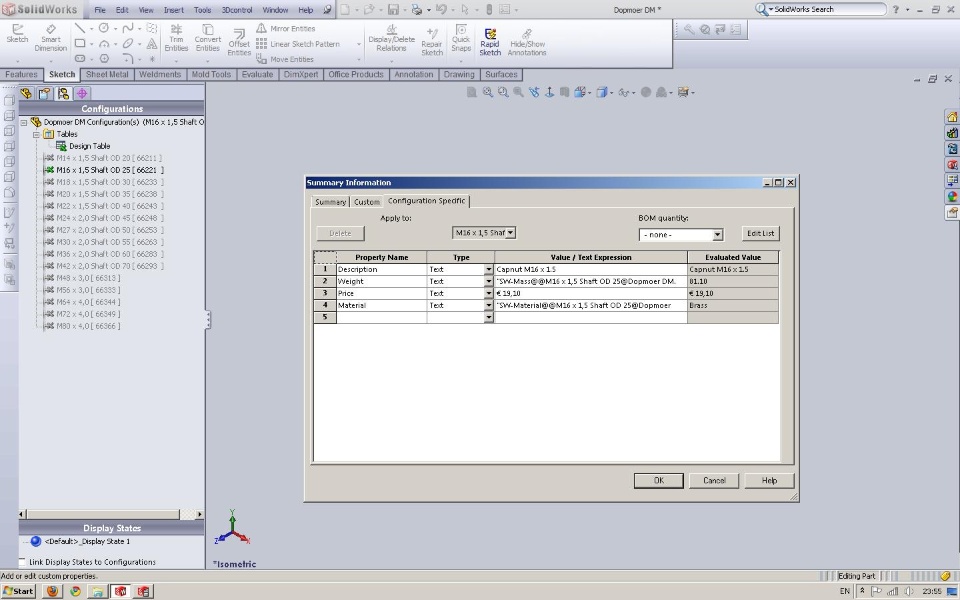Click the Save icon in the top toolbar

click(x=393, y=10)
